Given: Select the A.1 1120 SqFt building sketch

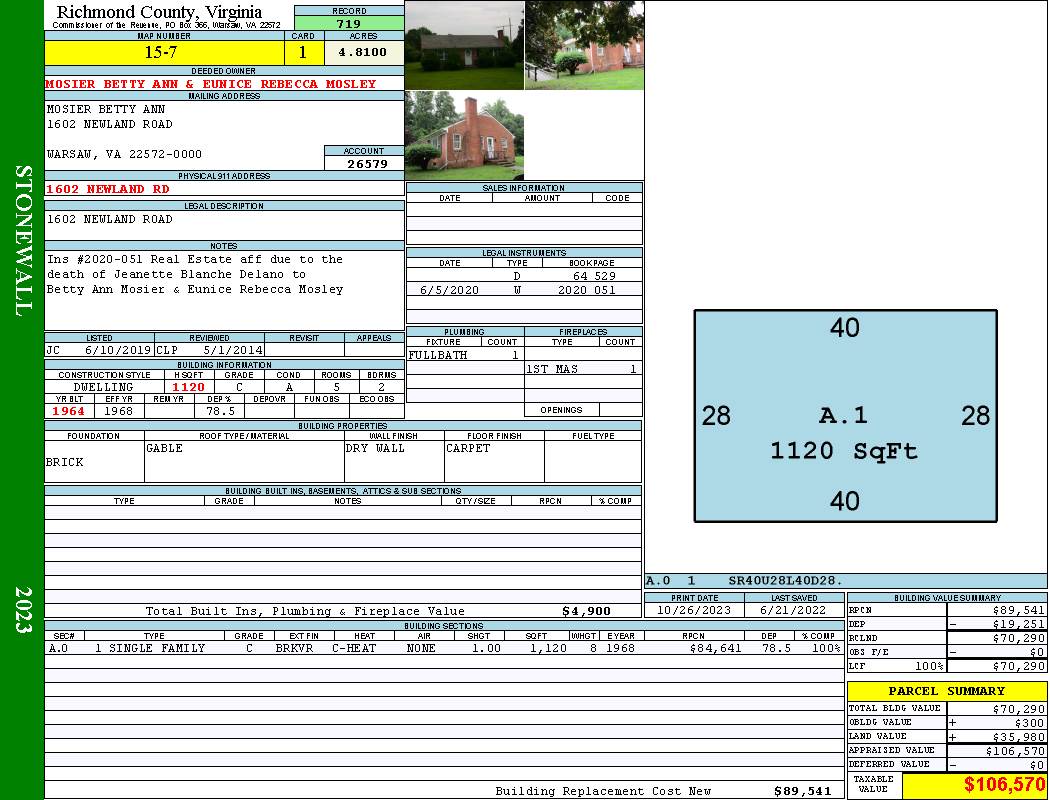Looking at the screenshot, I should click(x=845, y=416).
